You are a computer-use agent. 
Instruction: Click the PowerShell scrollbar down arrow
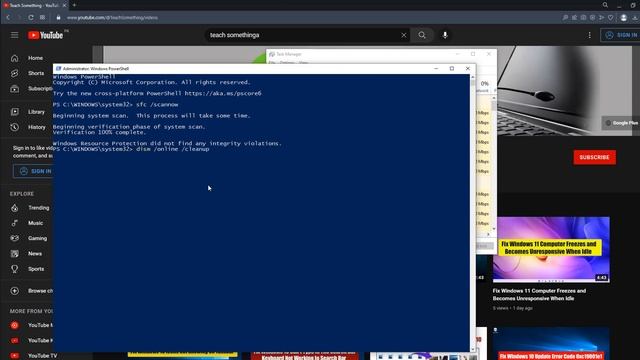473,349
